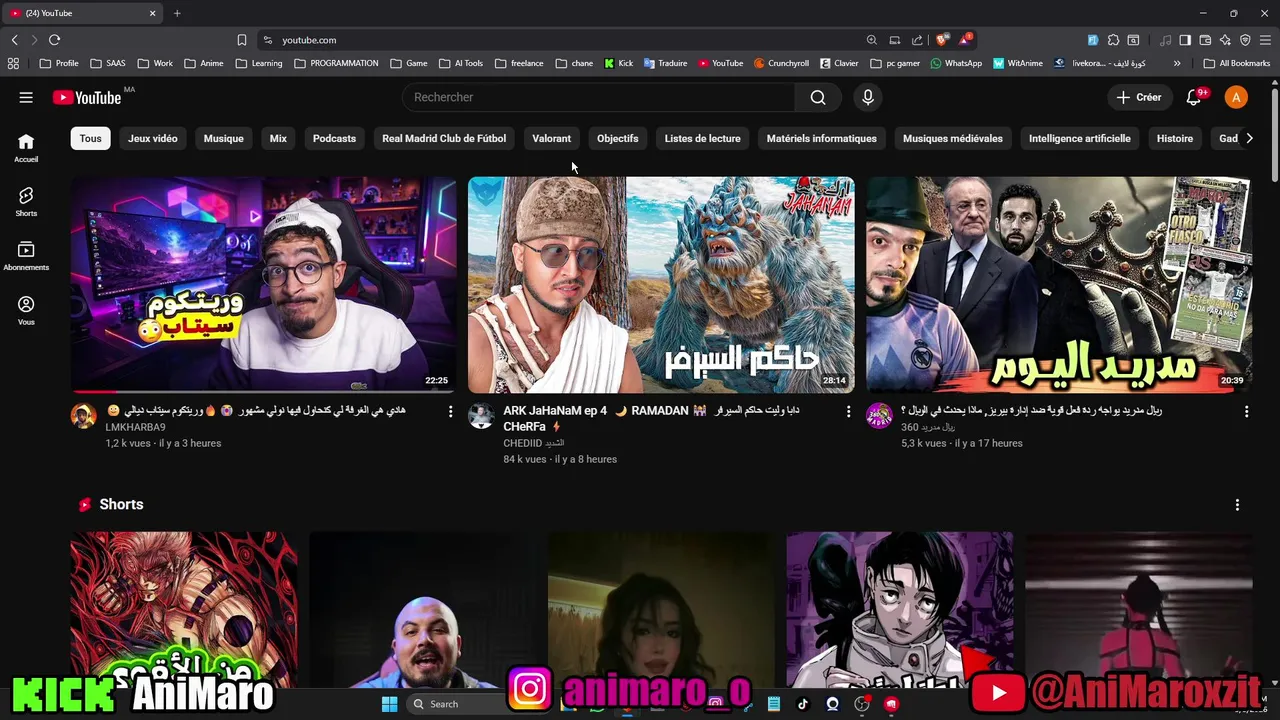Select the Tous category chip
The width and height of the screenshot is (1280, 720).
point(90,138)
